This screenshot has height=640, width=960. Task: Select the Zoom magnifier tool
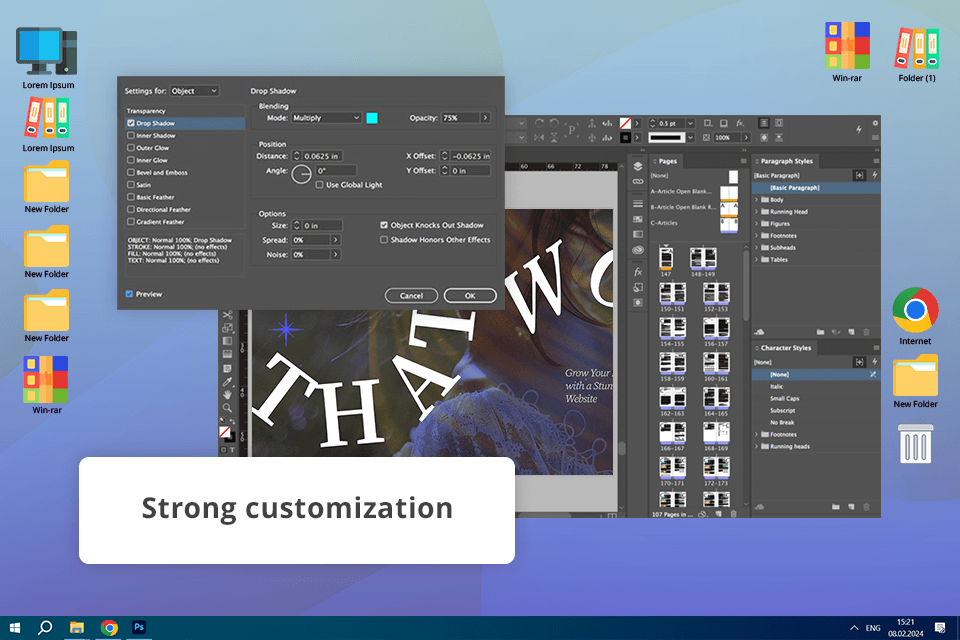(x=227, y=407)
